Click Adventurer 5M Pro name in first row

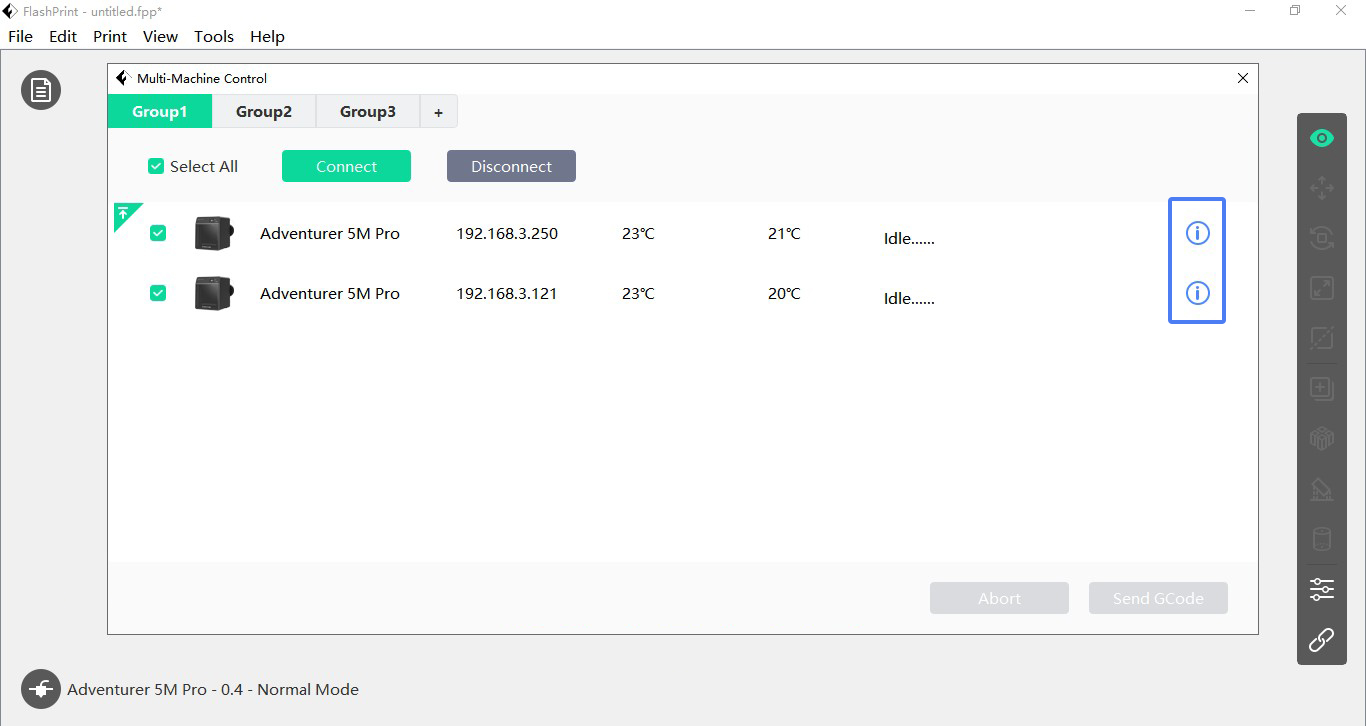pyautogui.click(x=330, y=233)
